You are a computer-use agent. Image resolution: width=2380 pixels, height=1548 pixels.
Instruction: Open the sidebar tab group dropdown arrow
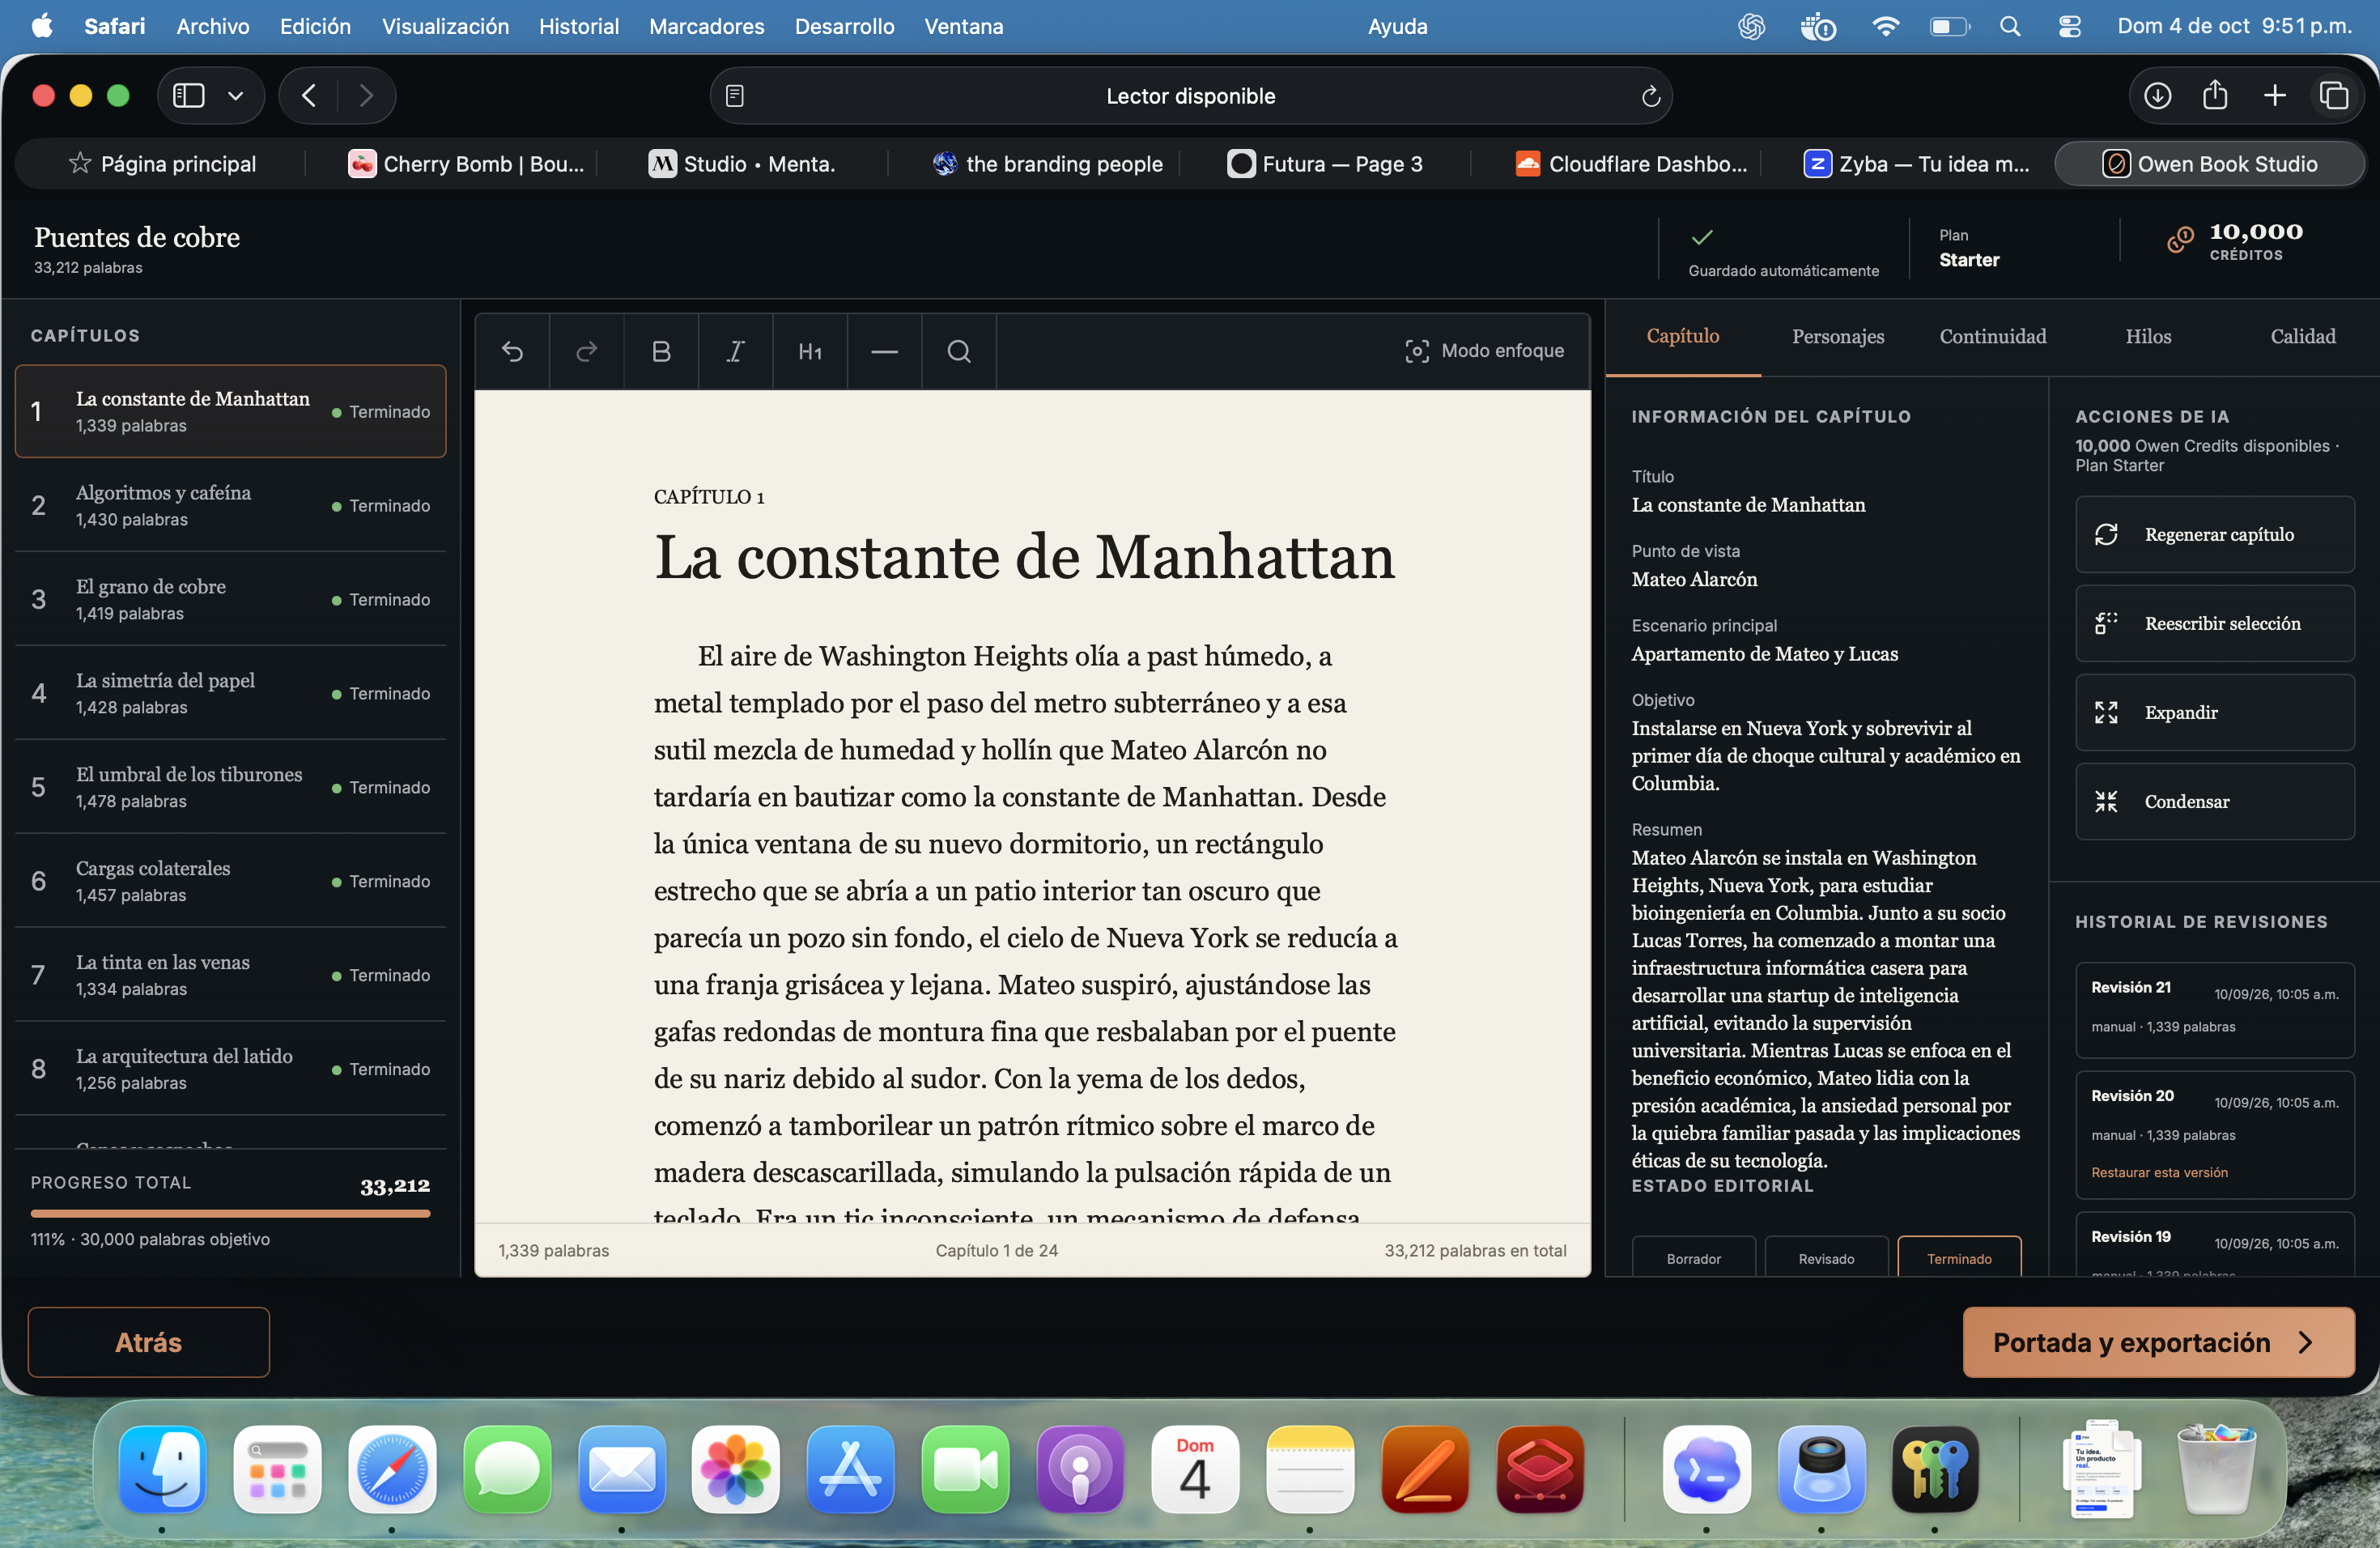point(236,96)
